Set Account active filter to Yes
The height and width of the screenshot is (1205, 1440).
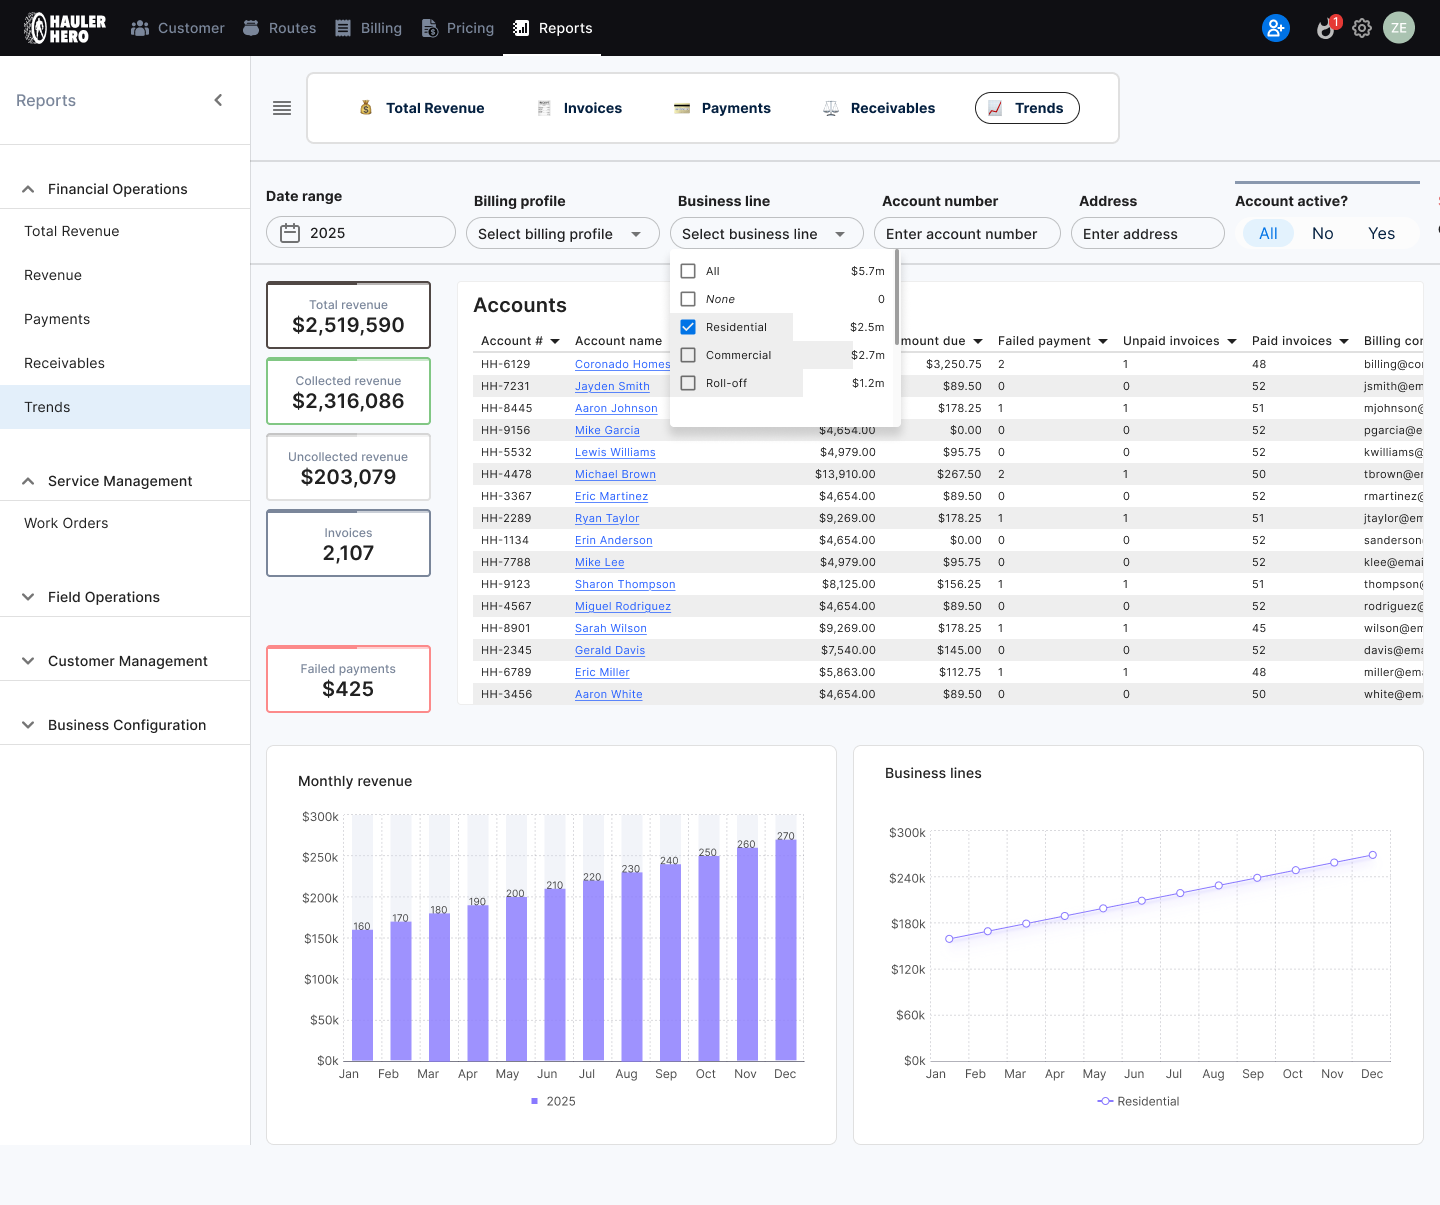(x=1381, y=233)
